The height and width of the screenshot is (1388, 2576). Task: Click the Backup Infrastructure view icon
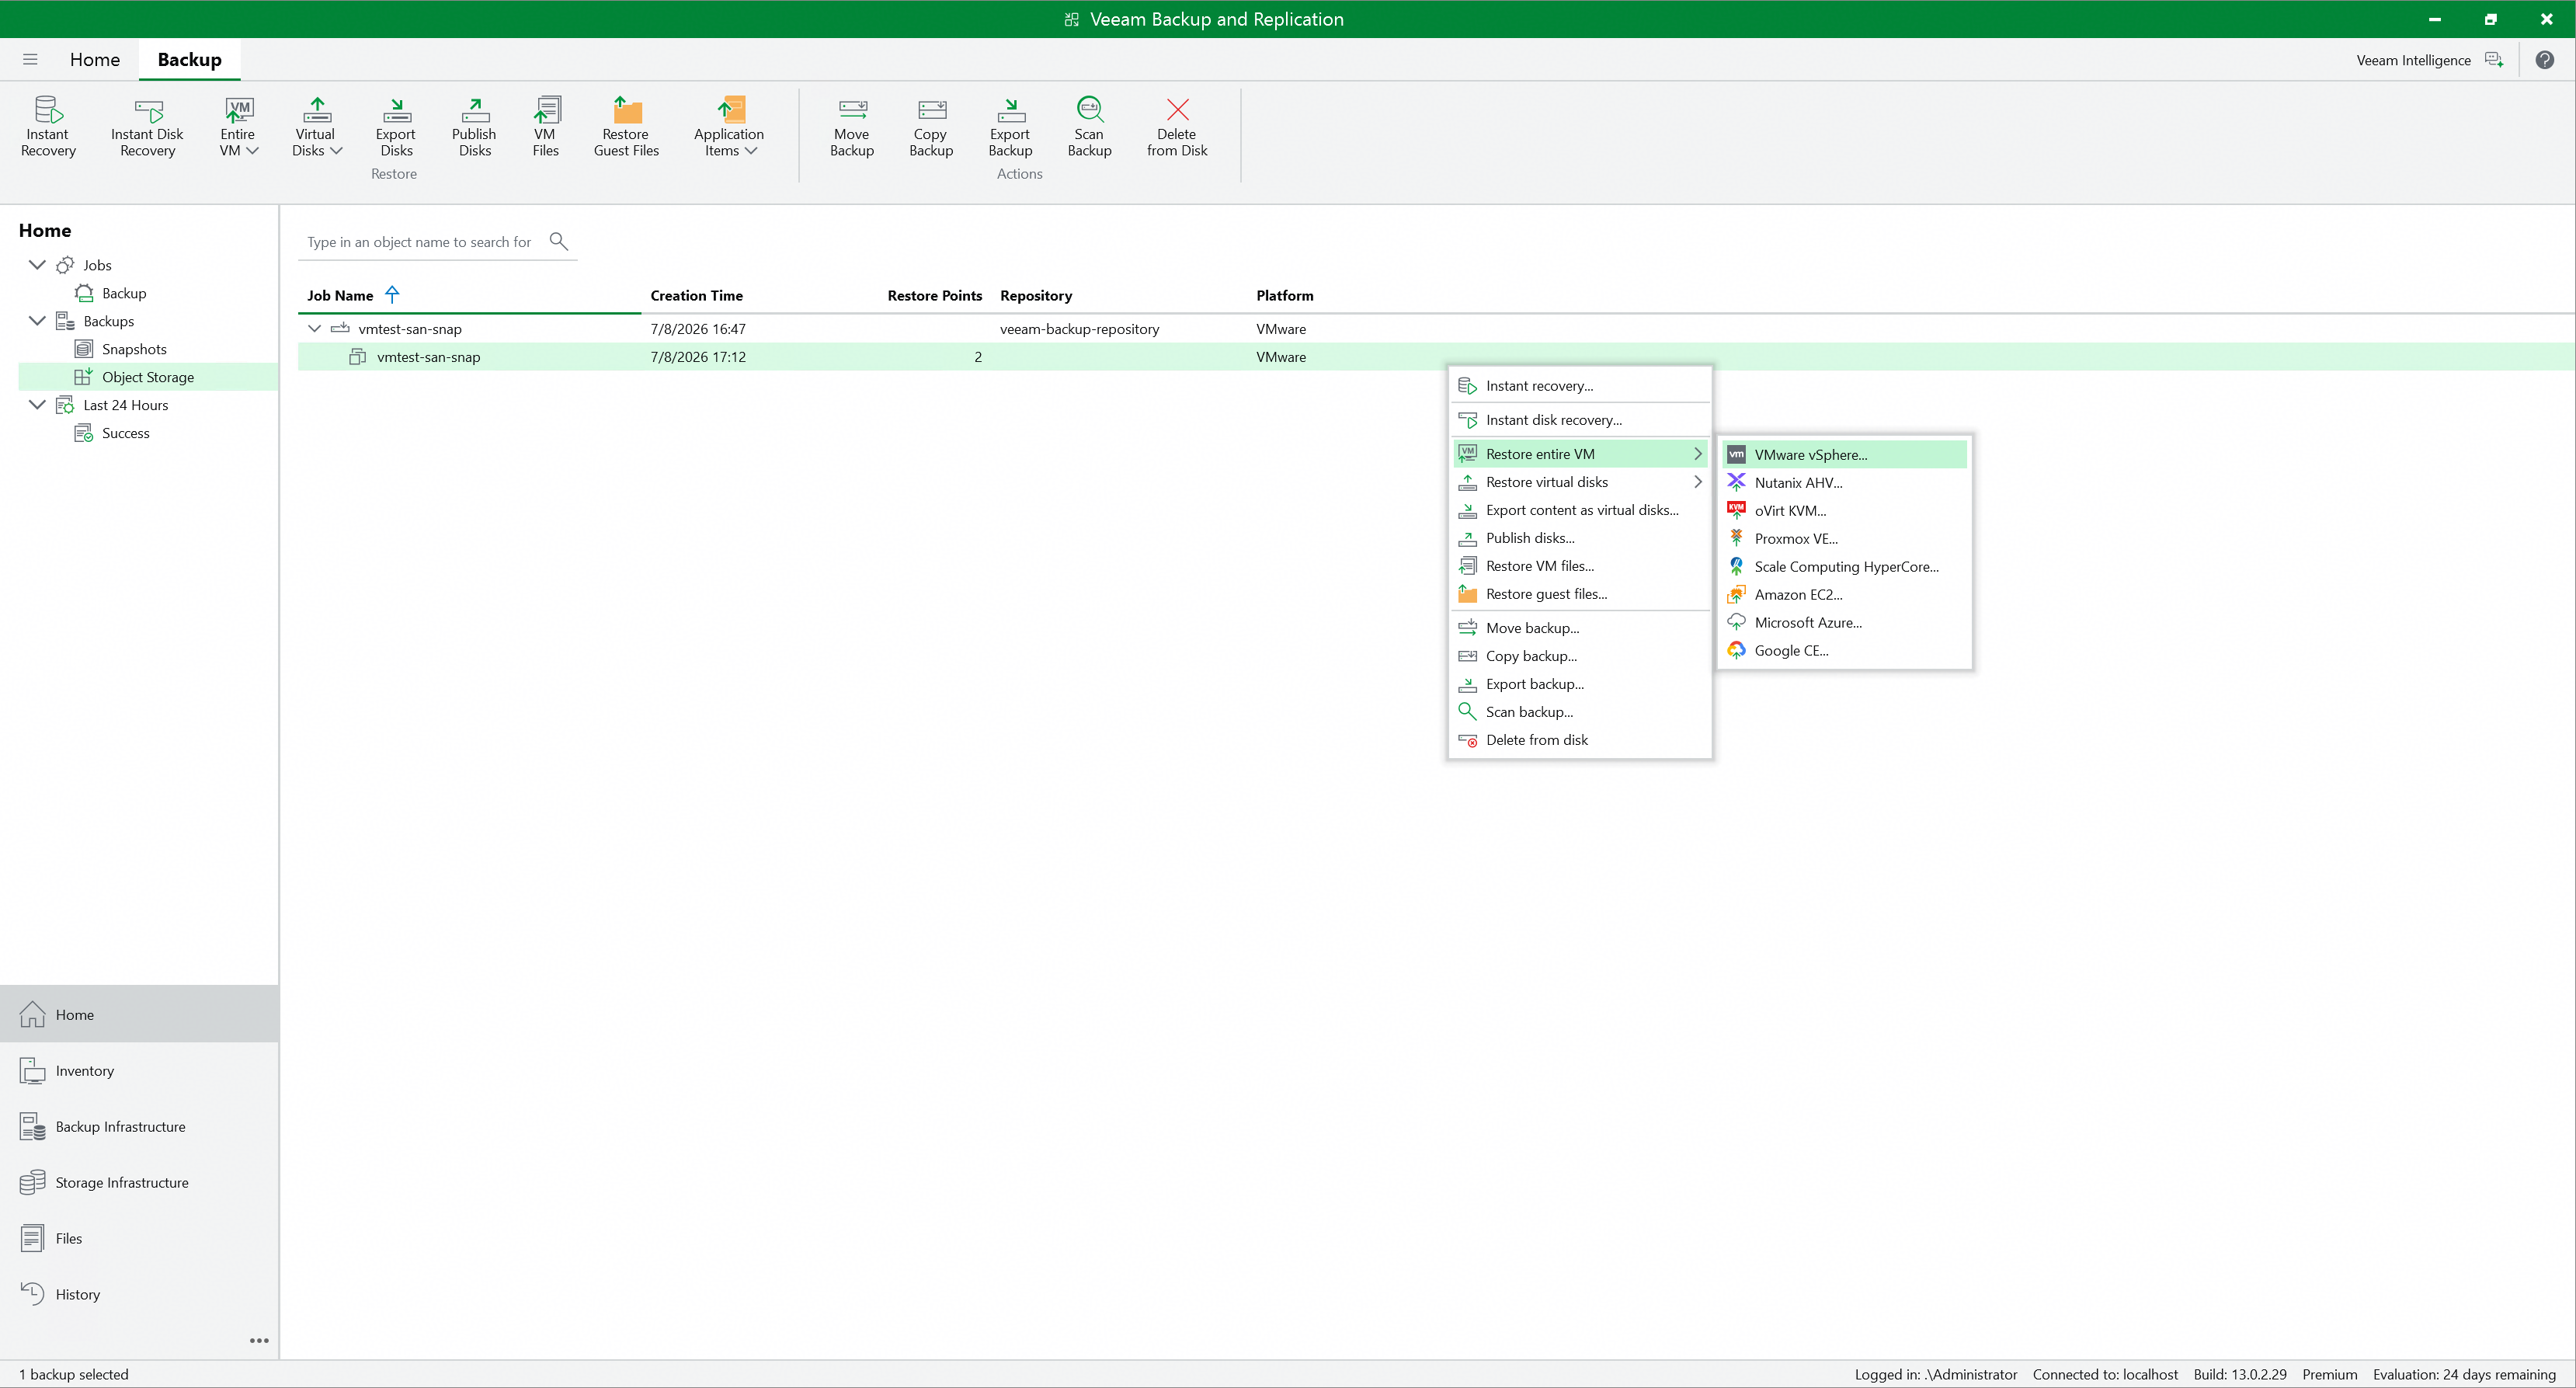33,1126
